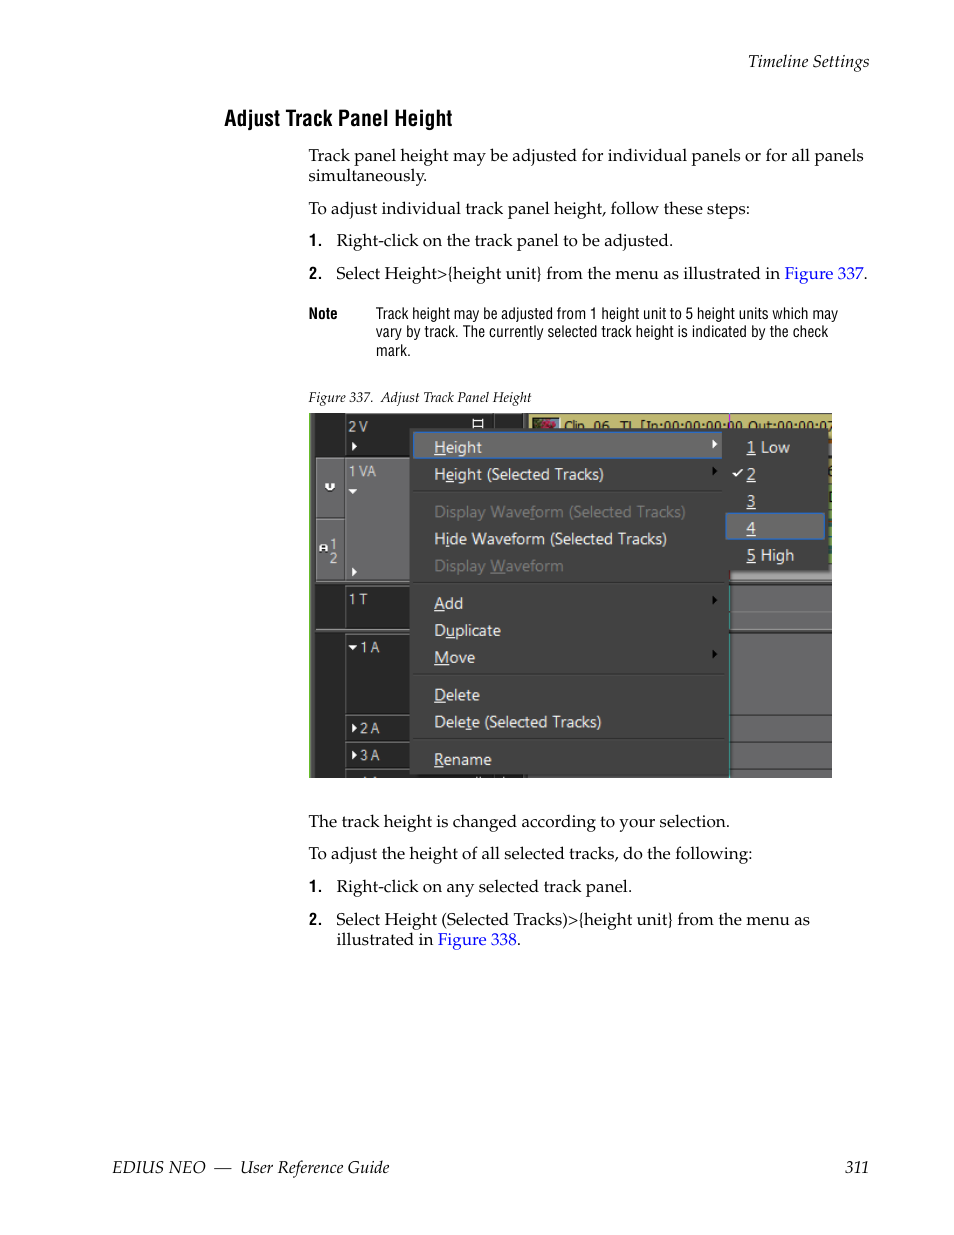
Task: Click the audio source channel A 1/2 patch
Action: (x=330, y=550)
